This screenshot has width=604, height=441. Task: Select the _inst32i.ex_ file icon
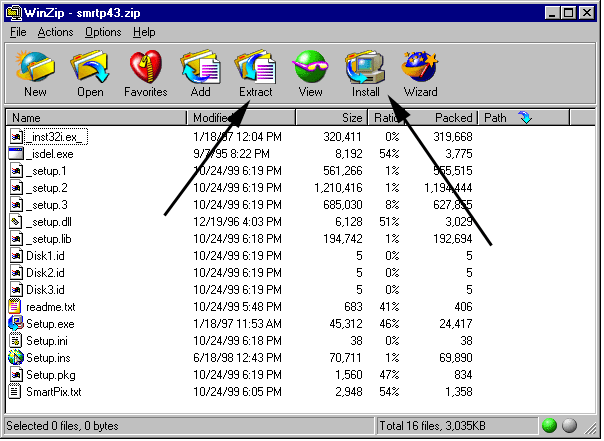click(x=16, y=137)
